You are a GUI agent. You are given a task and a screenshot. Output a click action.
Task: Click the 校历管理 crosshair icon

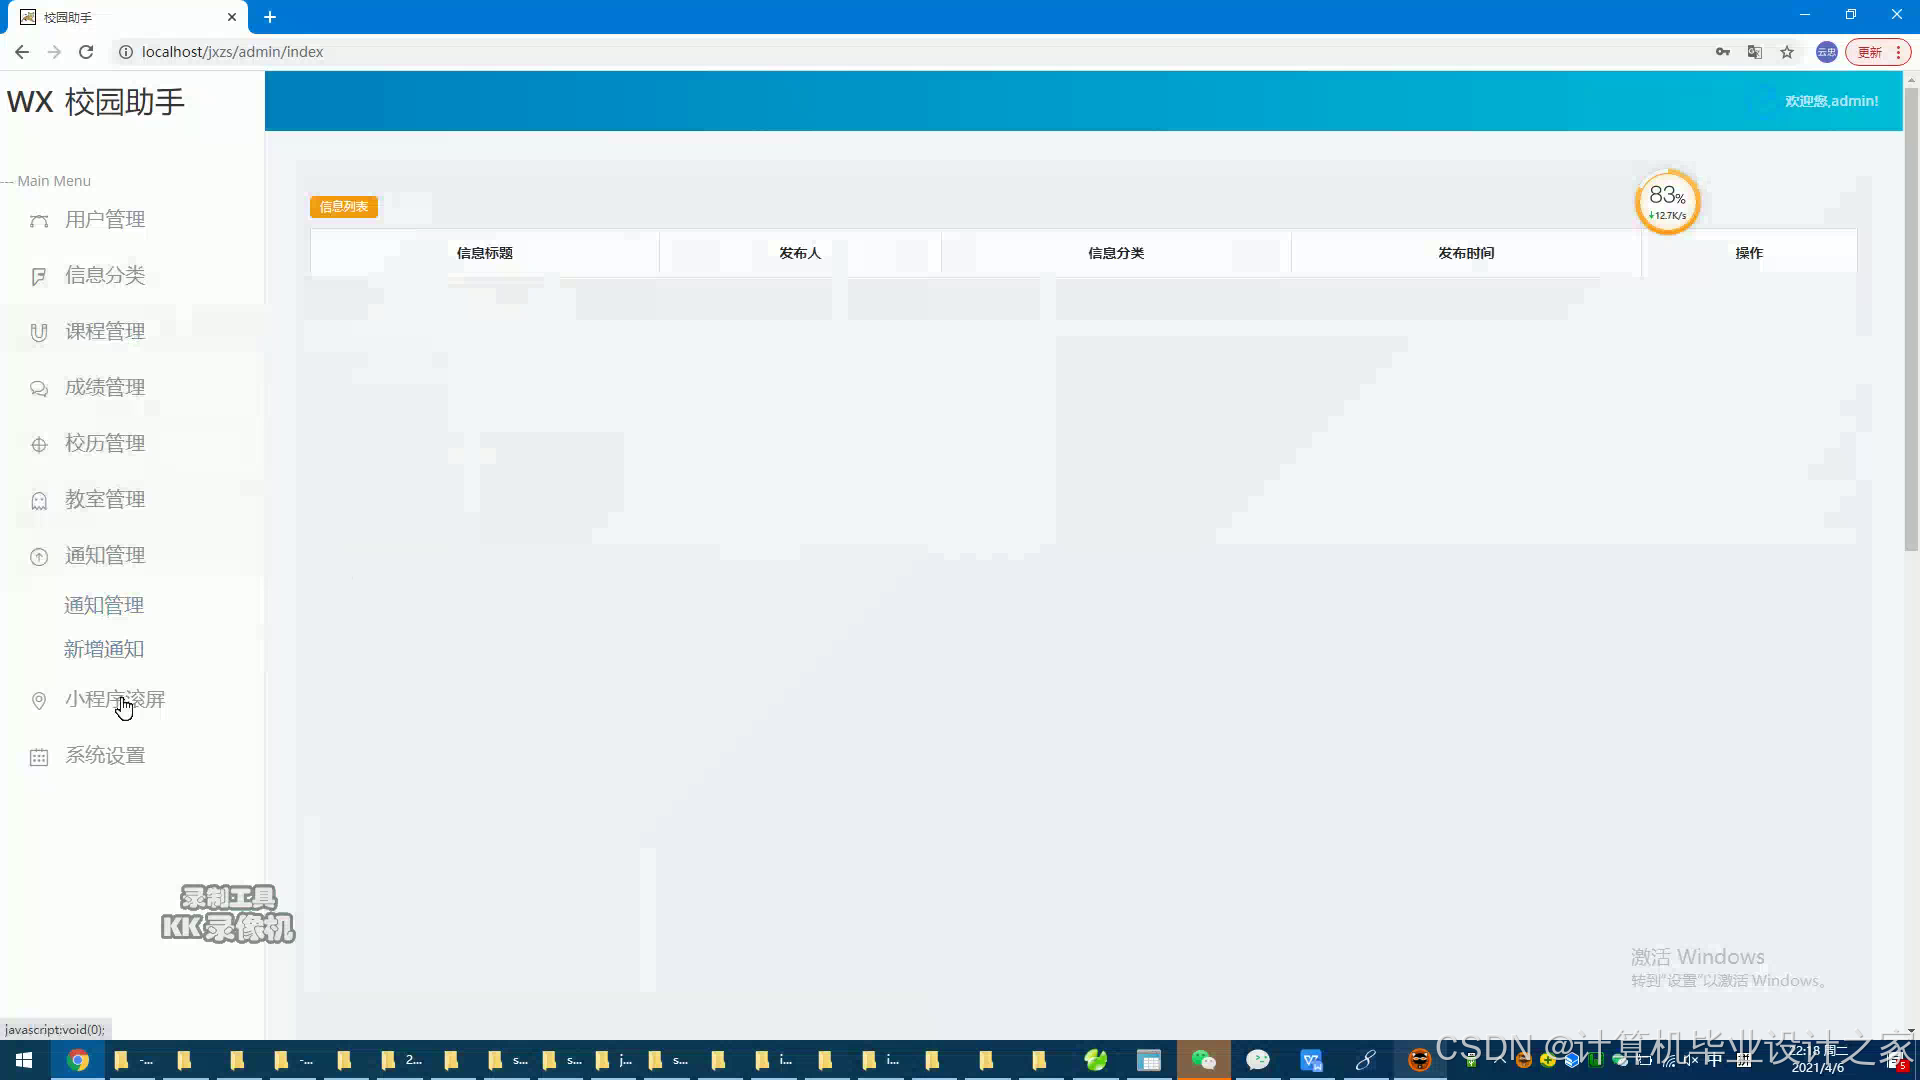[x=39, y=445]
